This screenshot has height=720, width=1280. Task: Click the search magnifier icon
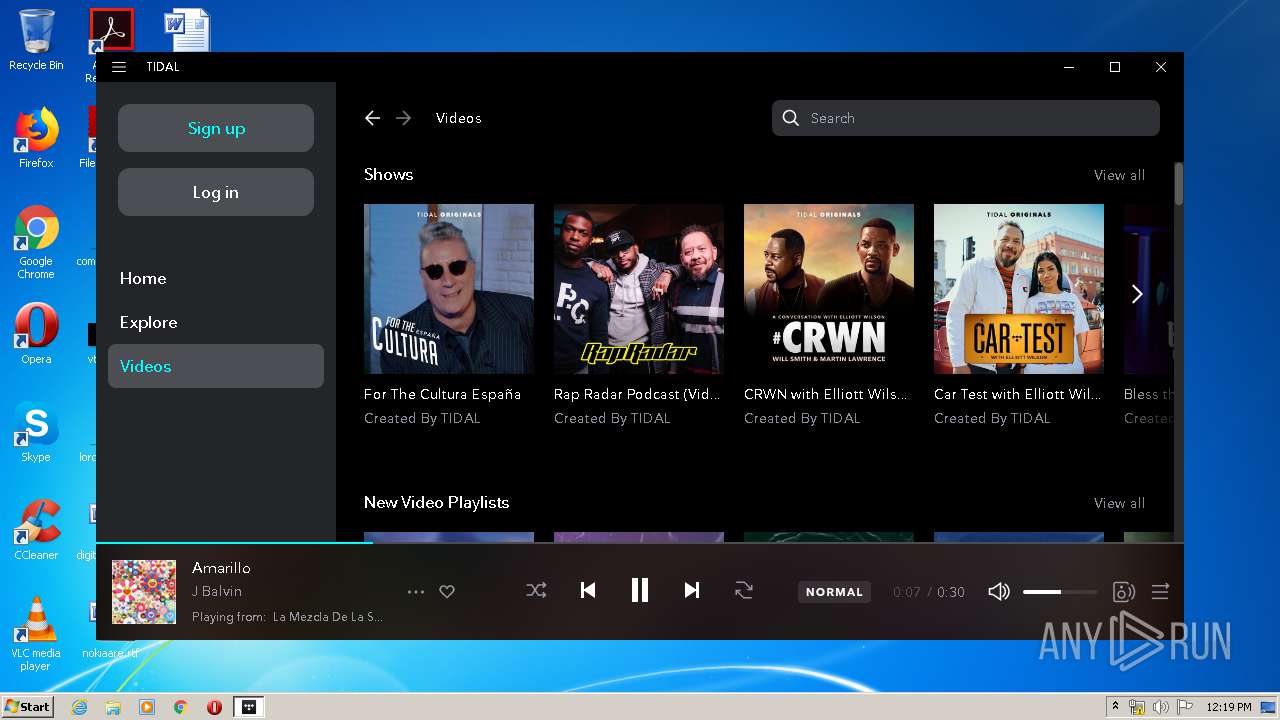791,118
